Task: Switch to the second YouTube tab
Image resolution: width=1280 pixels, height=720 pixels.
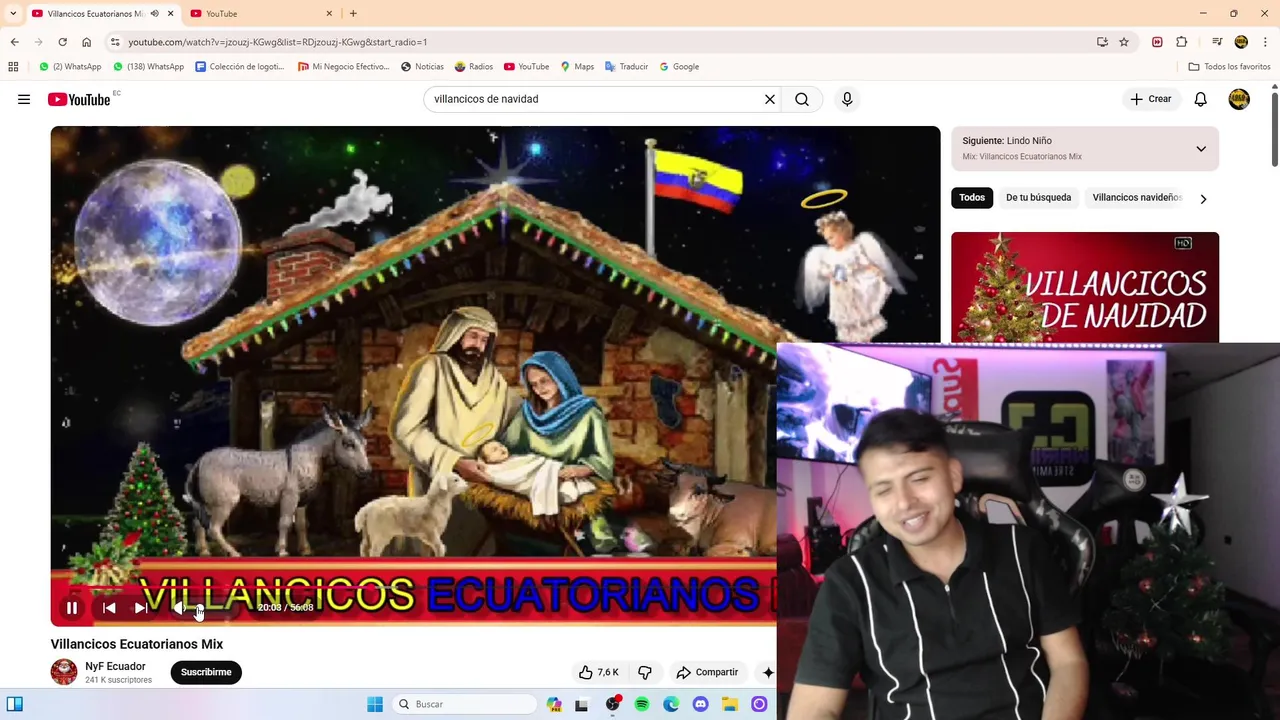Action: tap(262, 13)
